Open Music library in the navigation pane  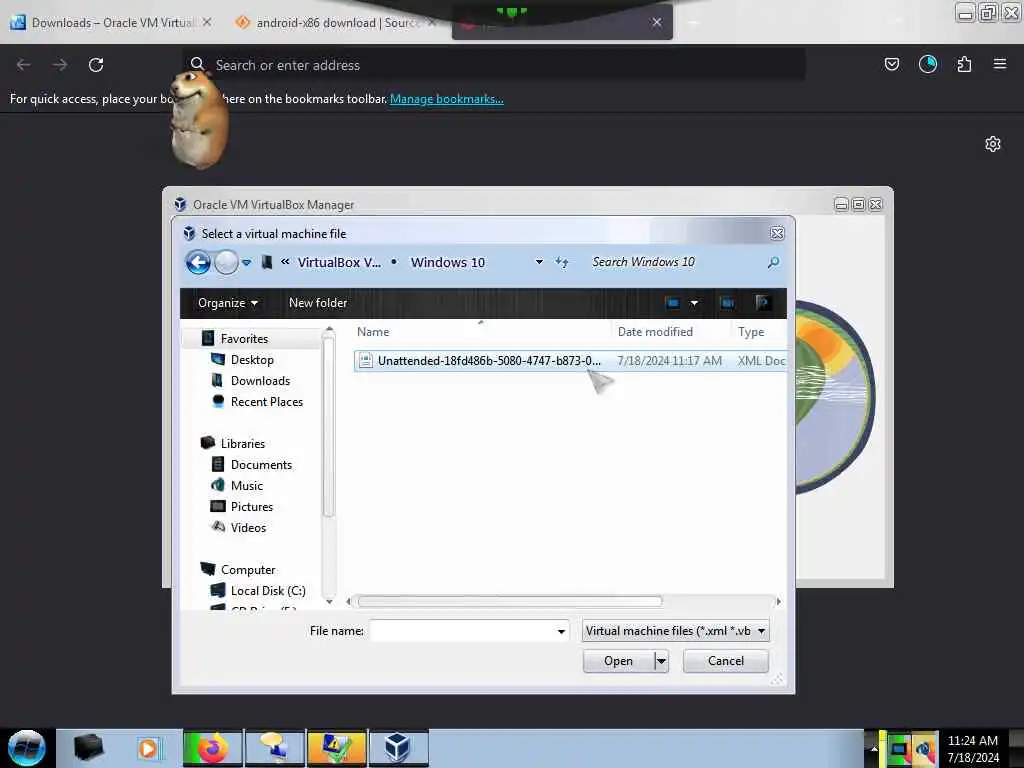point(246,485)
